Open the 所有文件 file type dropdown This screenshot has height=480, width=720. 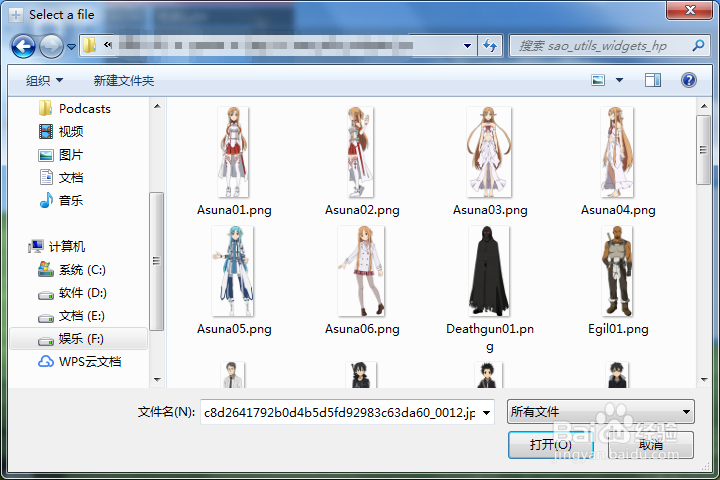[x=601, y=412]
